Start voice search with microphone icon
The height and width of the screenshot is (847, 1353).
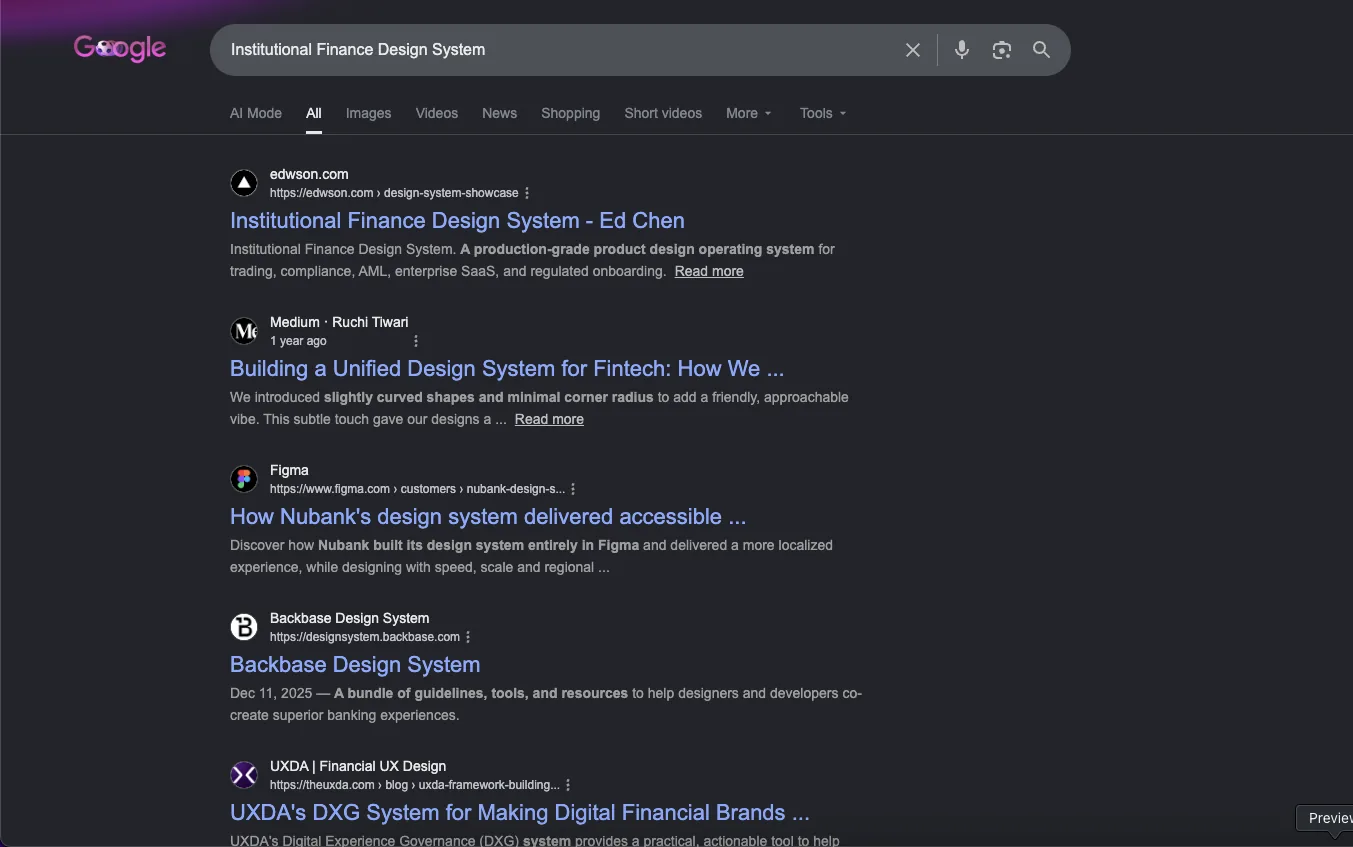[x=962, y=50]
